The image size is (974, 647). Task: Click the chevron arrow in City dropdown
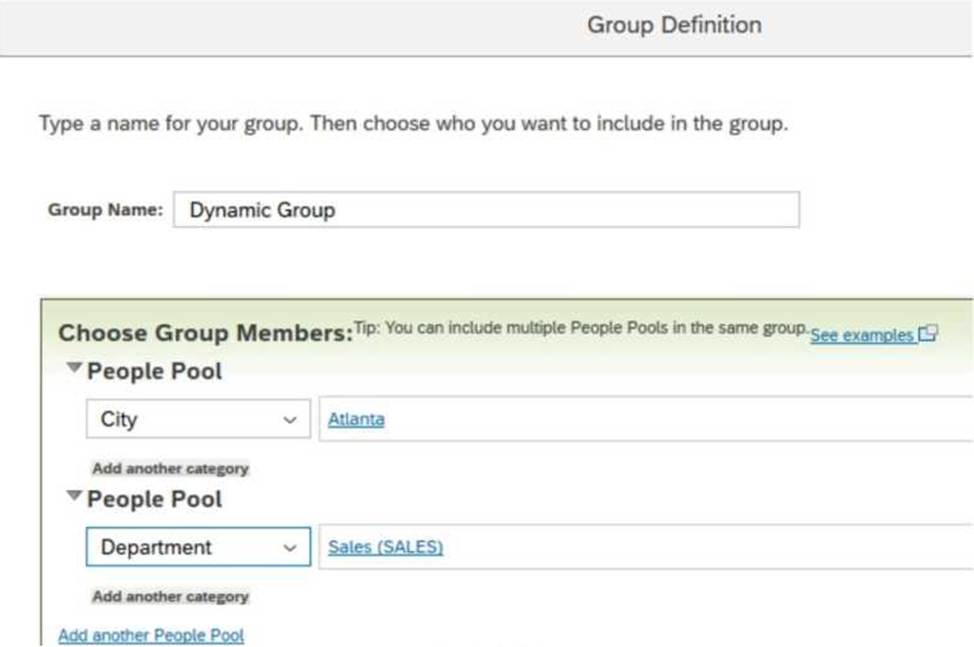tap(289, 420)
